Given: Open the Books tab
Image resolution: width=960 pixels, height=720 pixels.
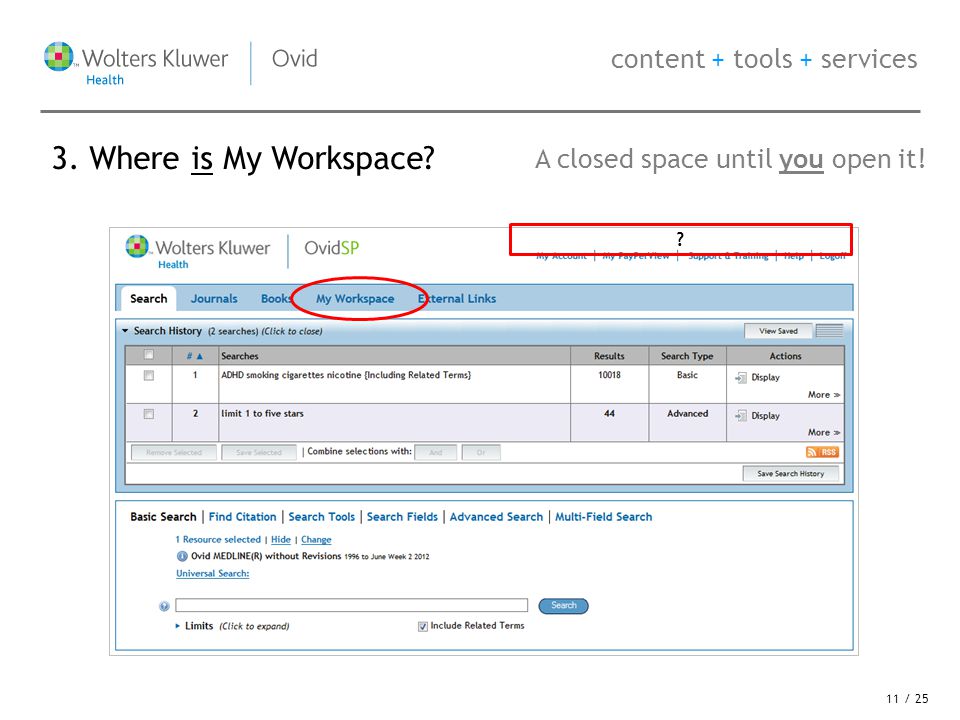Looking at the screenshot, I should coord(276,299).
